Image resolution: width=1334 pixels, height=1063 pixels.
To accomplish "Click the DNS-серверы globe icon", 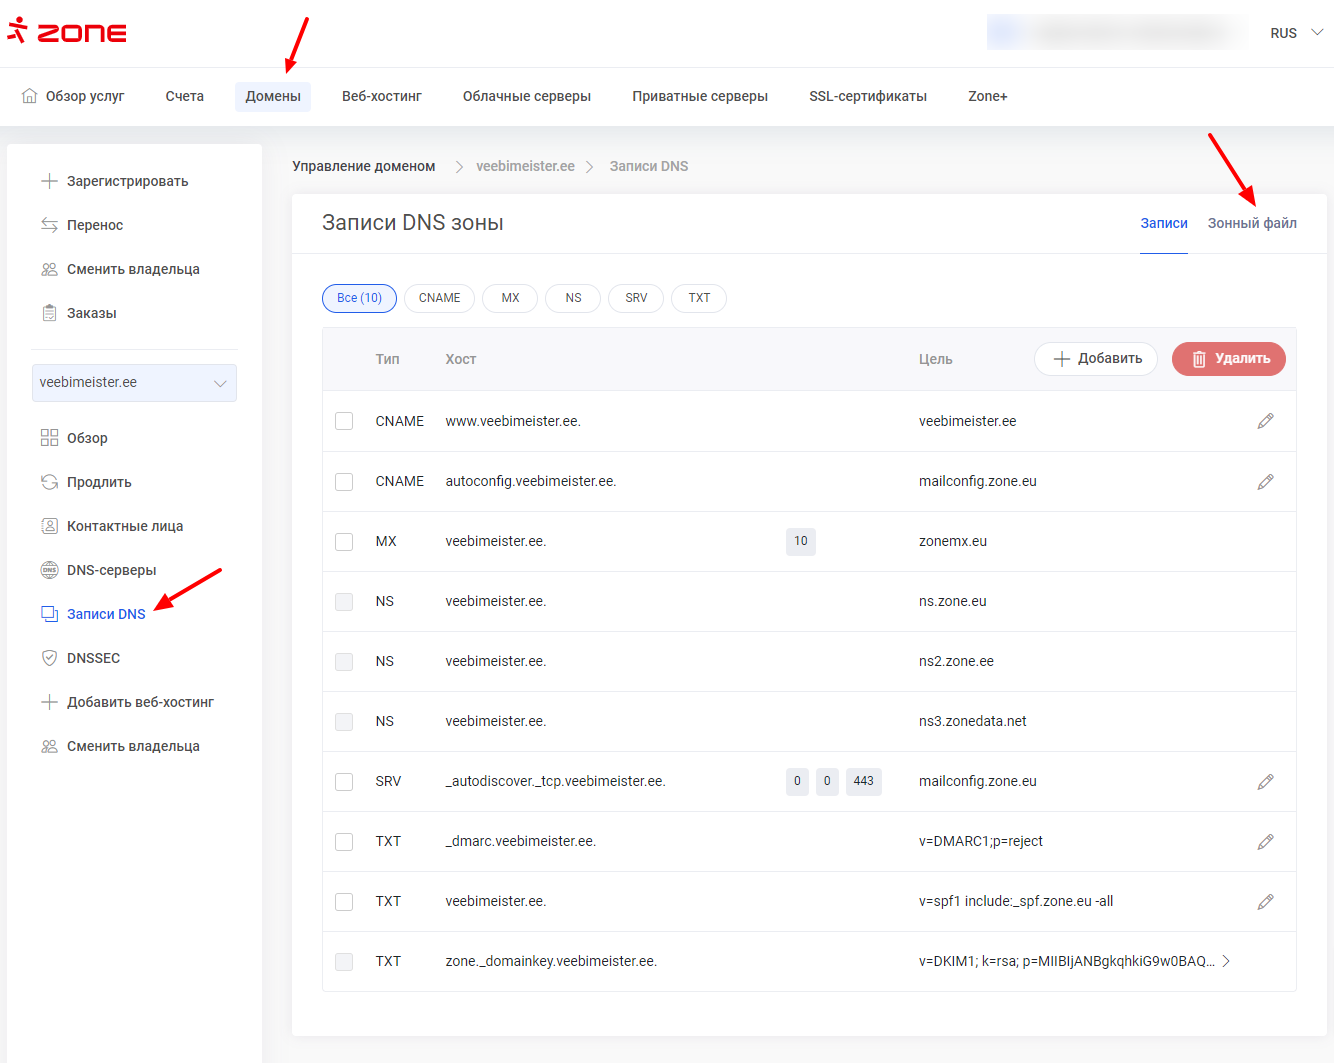I will [49, 570].
